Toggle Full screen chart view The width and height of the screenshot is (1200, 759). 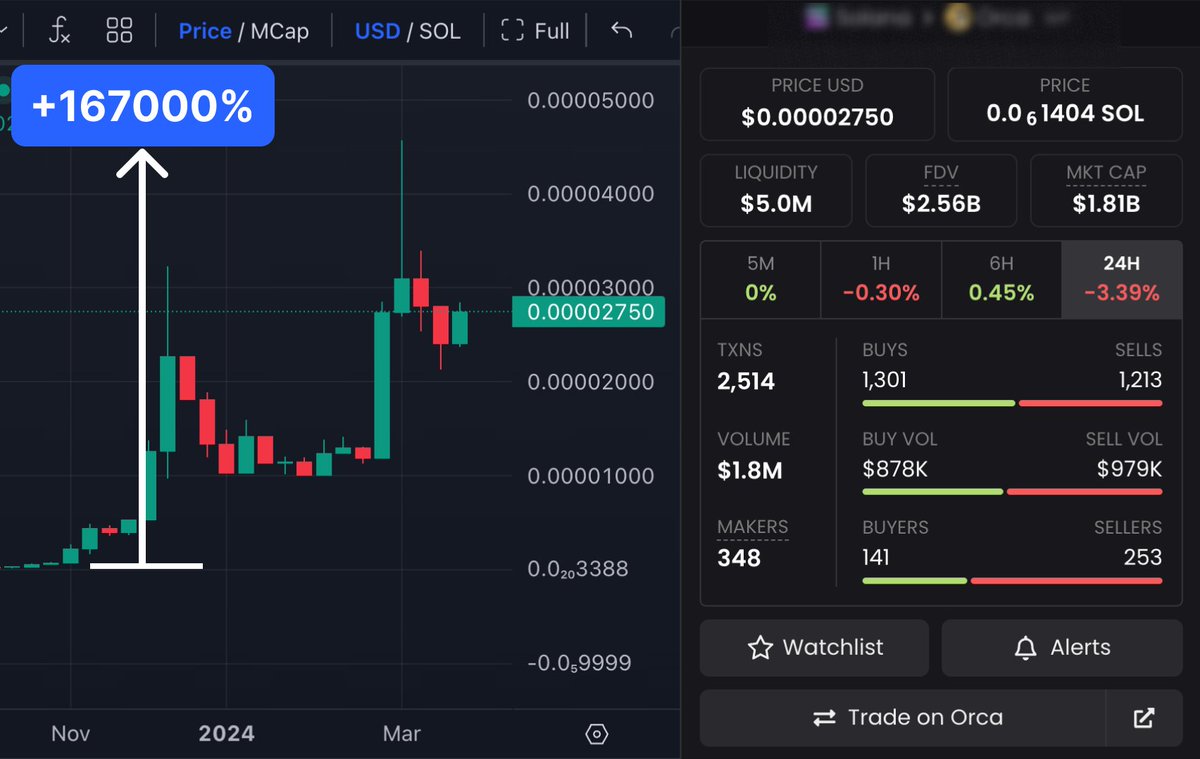pyautogui.click(x=534, y=31)
